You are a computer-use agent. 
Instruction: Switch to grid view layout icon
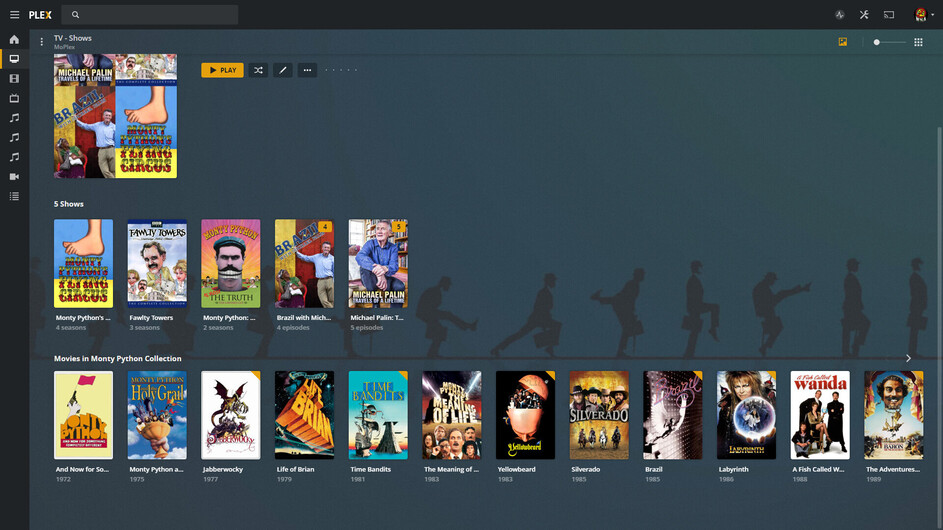coord(918,42)
